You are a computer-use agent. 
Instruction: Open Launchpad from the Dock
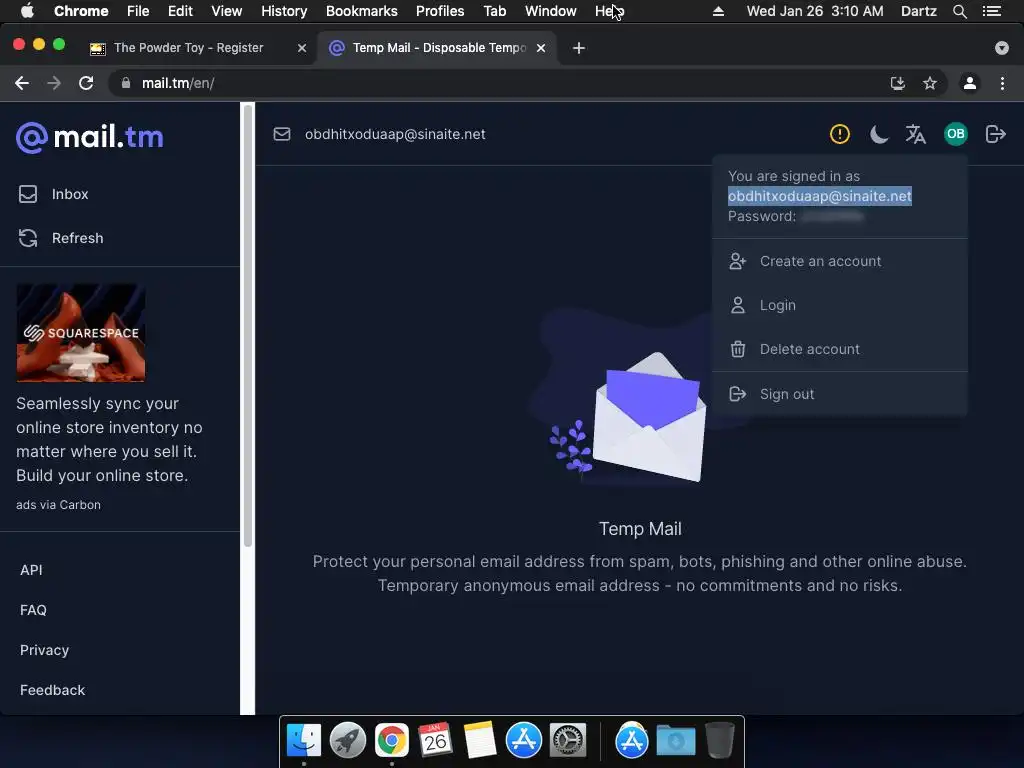348,741
